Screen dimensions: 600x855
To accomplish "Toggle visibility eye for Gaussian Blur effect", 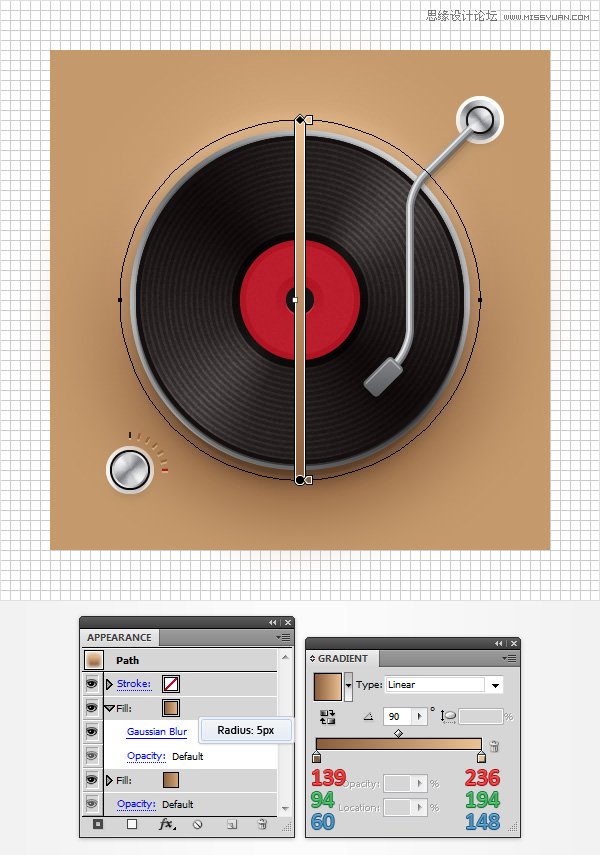I will (x=92, y=731).
